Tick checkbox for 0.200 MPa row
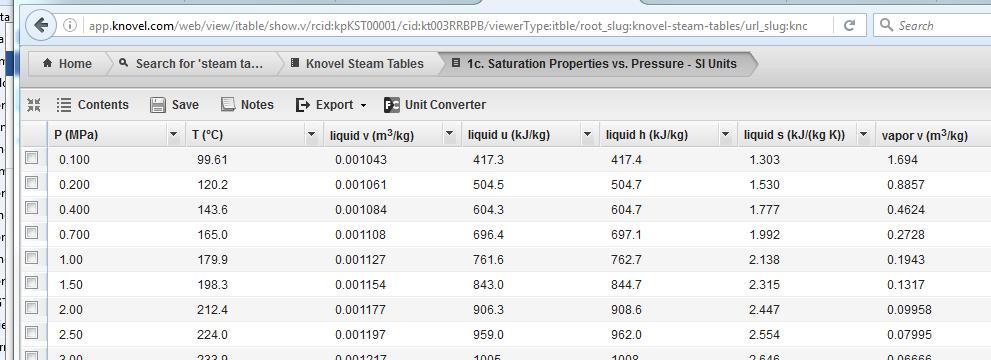Viewport: 991px width, 360px height. coord(32,183)
